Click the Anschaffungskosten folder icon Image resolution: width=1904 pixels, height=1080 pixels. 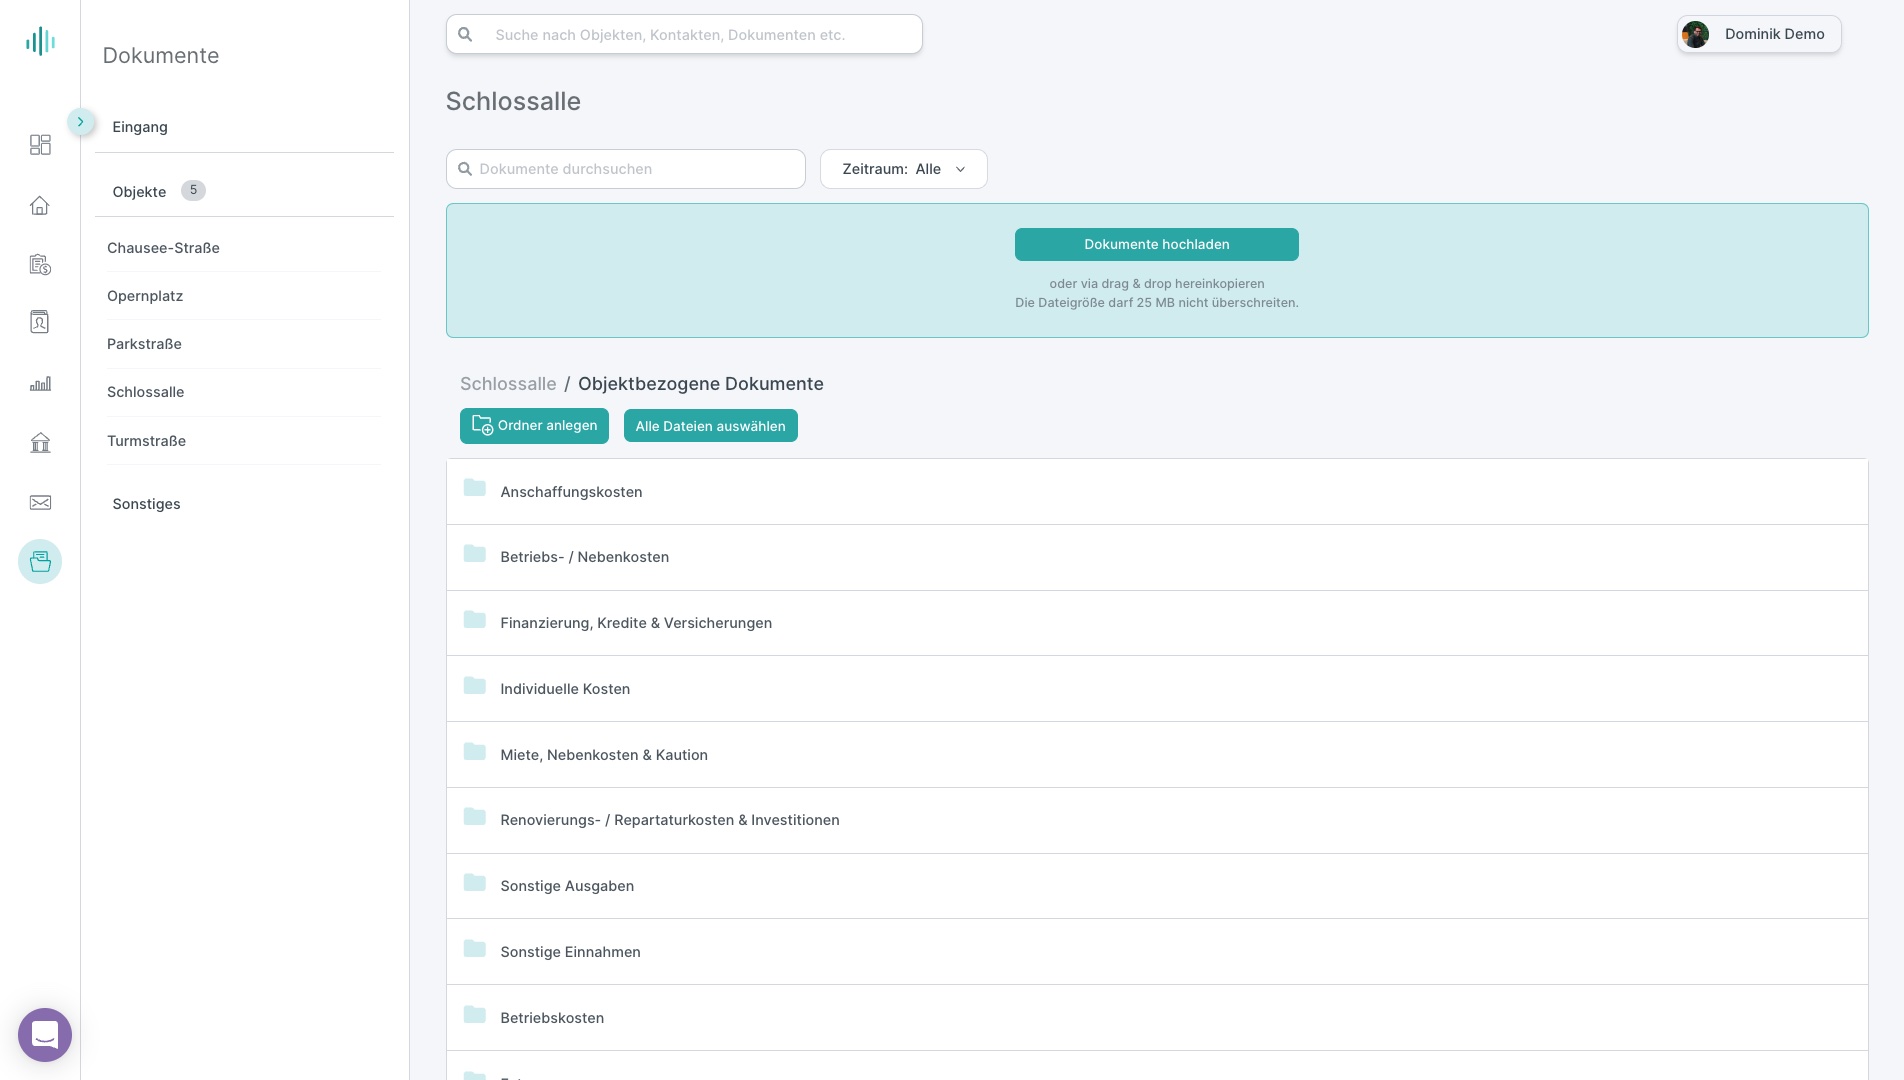pyautogui.click(x=475, y=488)
